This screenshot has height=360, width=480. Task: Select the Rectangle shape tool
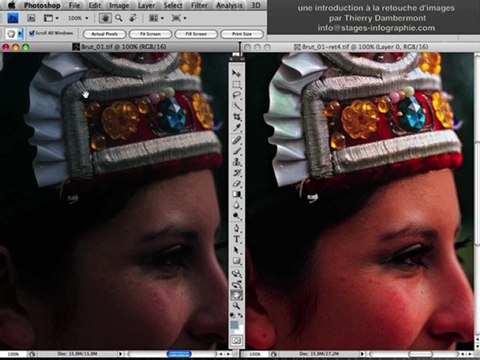[236, 261]
